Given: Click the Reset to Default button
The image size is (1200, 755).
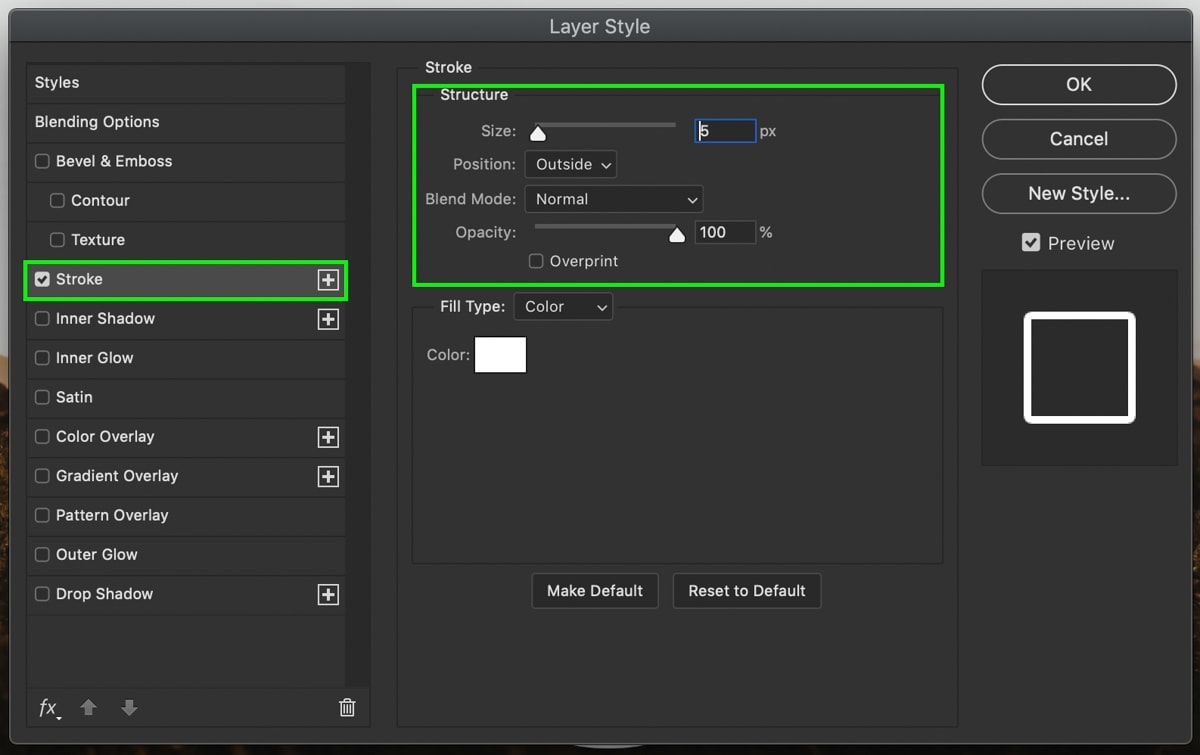Looking at the screenshot, I should coord(747,591).
